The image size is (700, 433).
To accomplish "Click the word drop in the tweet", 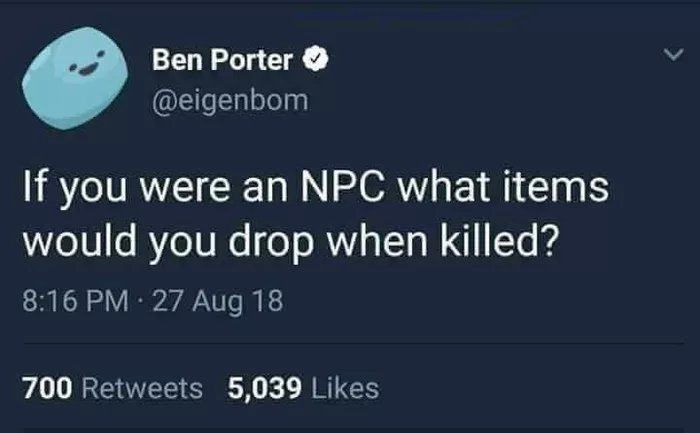I will click(x=271, y=245).
